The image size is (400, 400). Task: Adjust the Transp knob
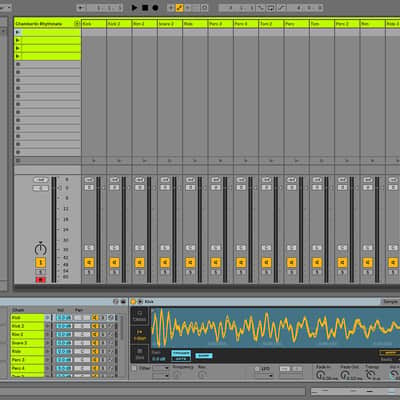(370, 375)
